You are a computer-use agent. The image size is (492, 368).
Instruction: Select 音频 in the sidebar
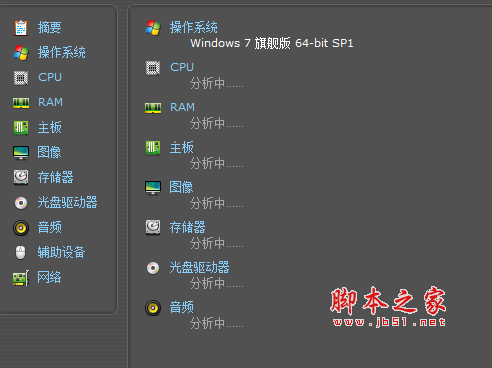[x=50, y=228]
